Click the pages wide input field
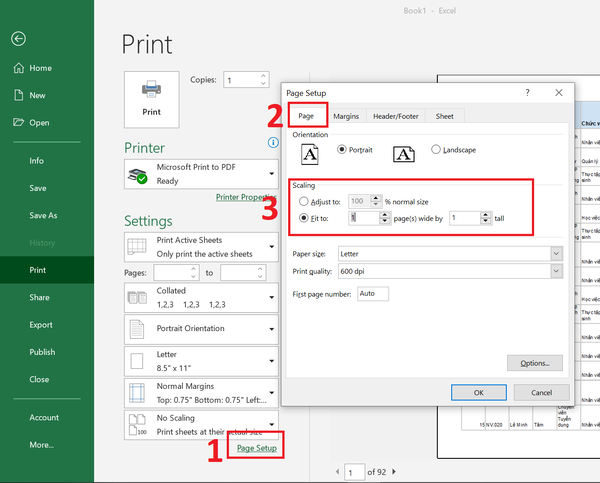Image resolution: width=600 pixels, height=483 pixels. pyautogui.click(x=364, y=218)
